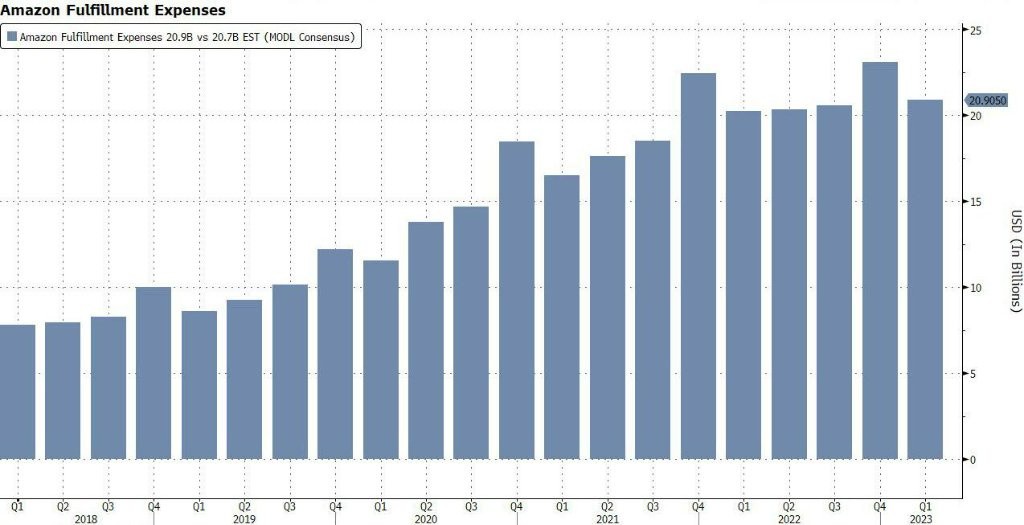The height and width of the screenshot is (525, 1024).
Task: Select the Q4 2018 bar
Action: click(153, 373)
